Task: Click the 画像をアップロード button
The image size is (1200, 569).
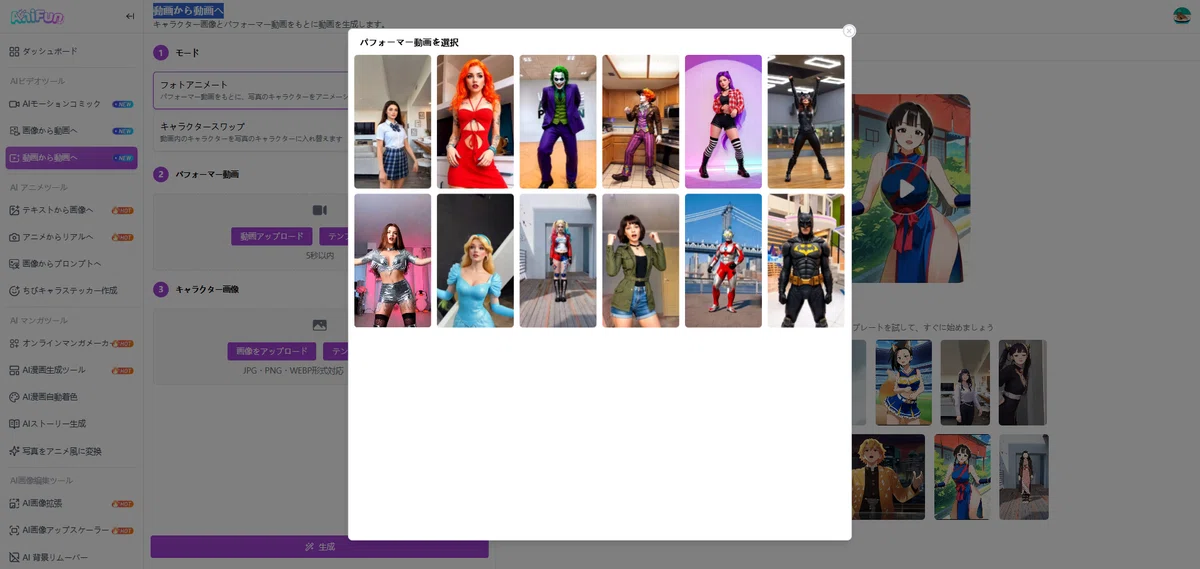Action: pos(271,352)
